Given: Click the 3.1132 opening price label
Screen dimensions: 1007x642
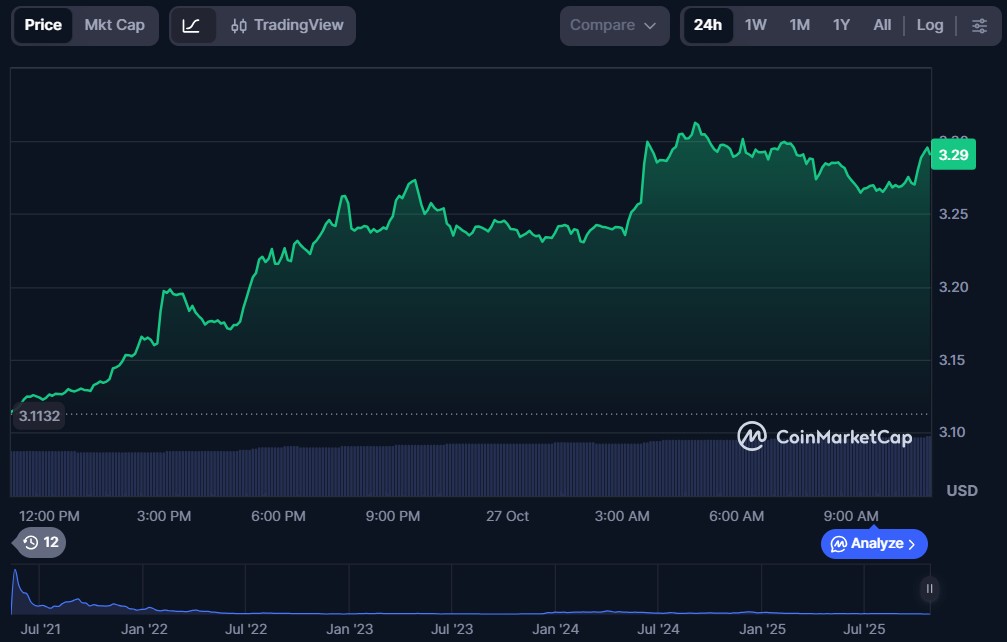Looking at the screenshot, I should (39, 416).
